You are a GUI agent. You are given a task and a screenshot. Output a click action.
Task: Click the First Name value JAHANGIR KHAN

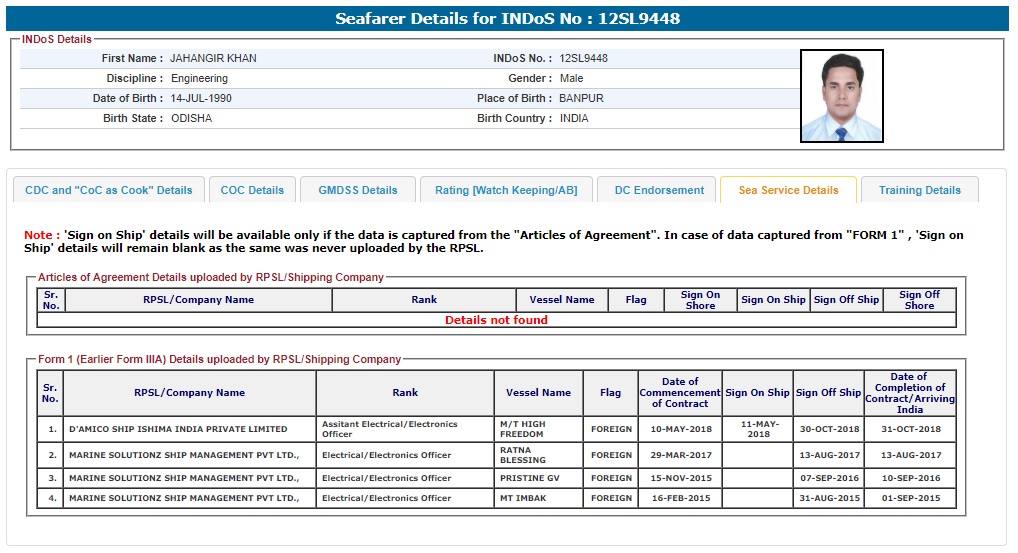213,58
